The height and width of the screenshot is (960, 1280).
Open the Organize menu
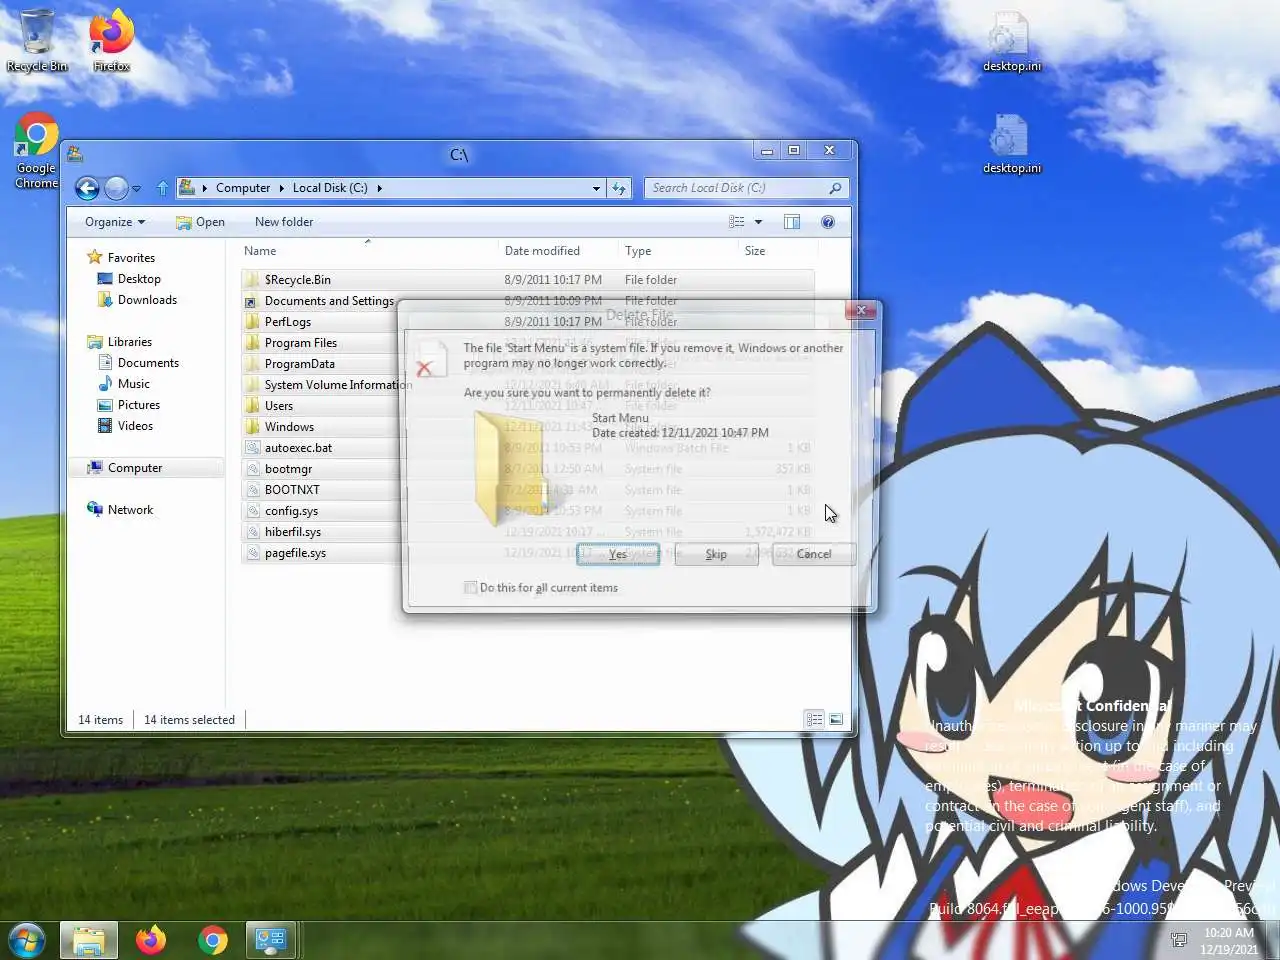click(115, 222)
